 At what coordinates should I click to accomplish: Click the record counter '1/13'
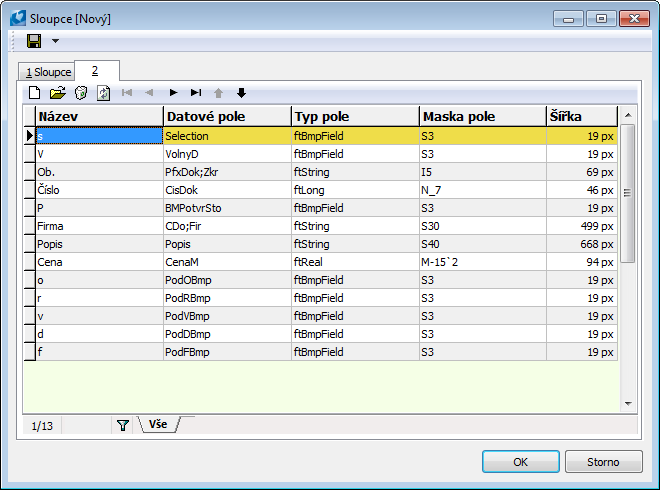pos(42,426)
